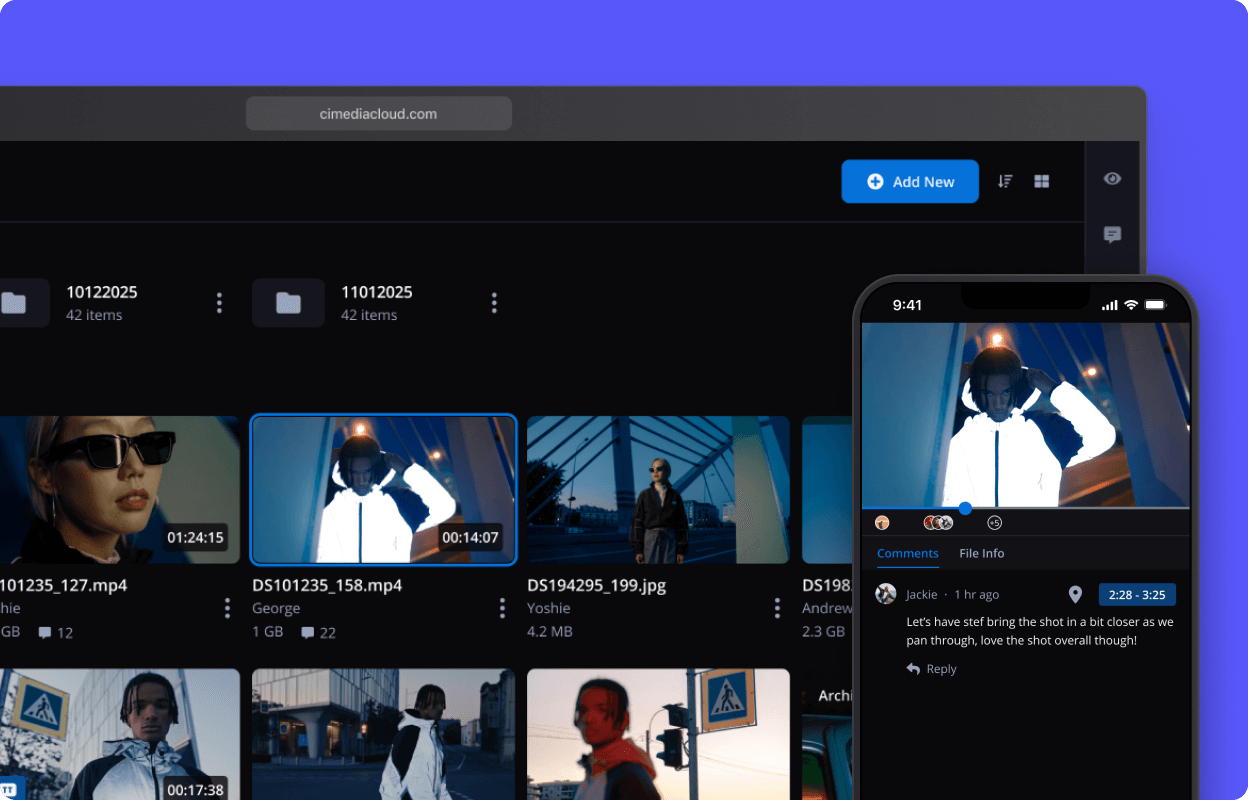
Task: Click the video playhead scrubber handle
Action: click(x=965, y=509)
